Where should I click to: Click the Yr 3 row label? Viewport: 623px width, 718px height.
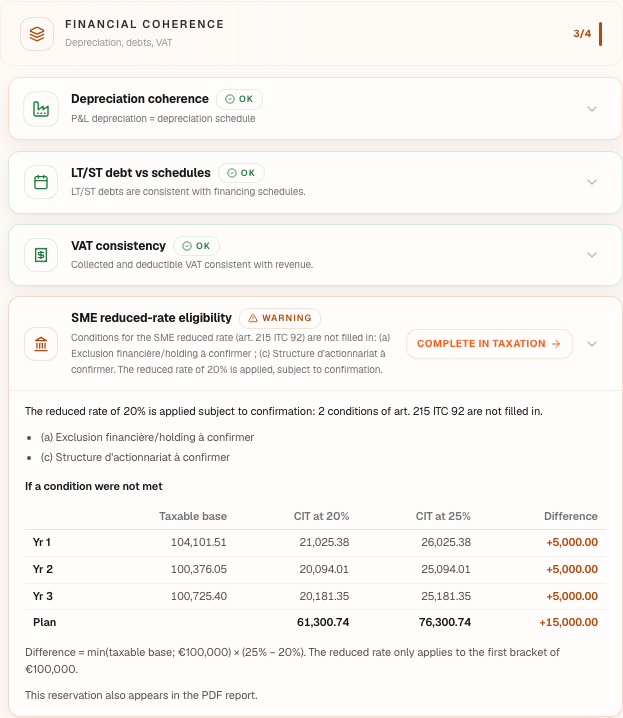[x=43, y=596]
